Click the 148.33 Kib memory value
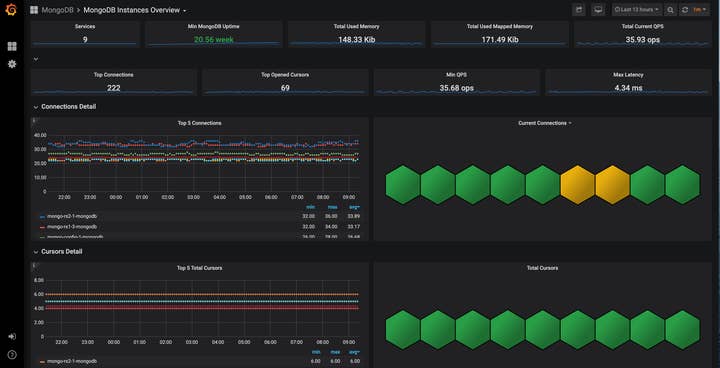 pos(356,40)
